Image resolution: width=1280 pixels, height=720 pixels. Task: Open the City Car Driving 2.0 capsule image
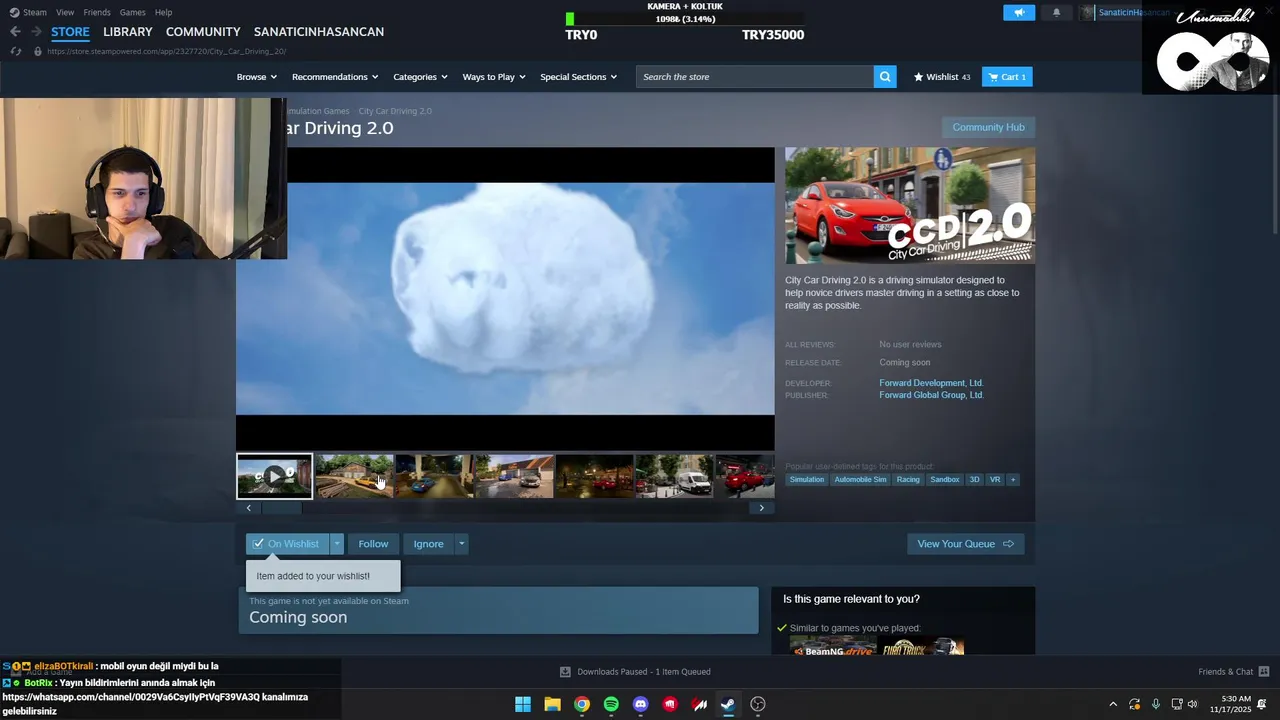coord(910,206)
